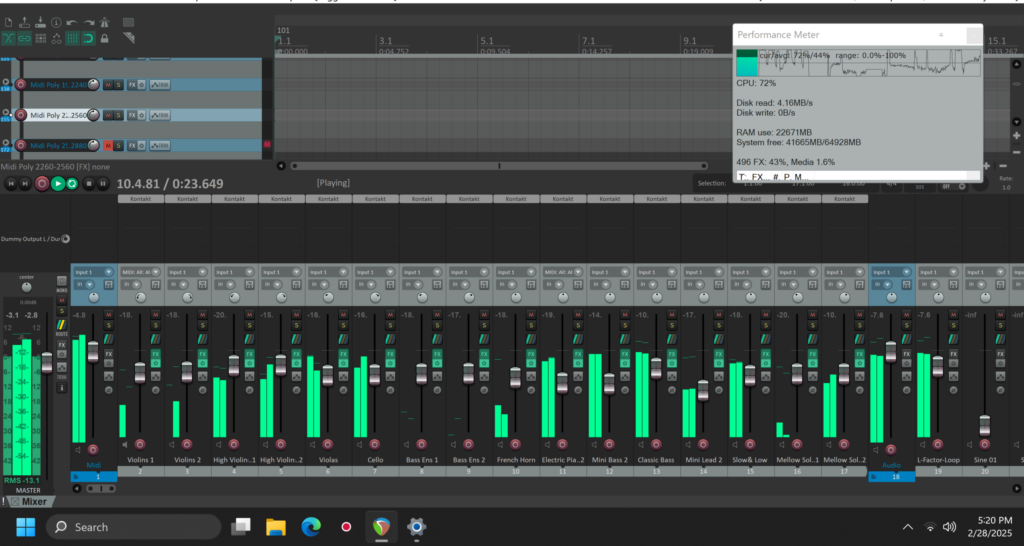Open MIDI: All input dropdown on Violins 1
Screen dimensions: 1024x546
(140, 272)
